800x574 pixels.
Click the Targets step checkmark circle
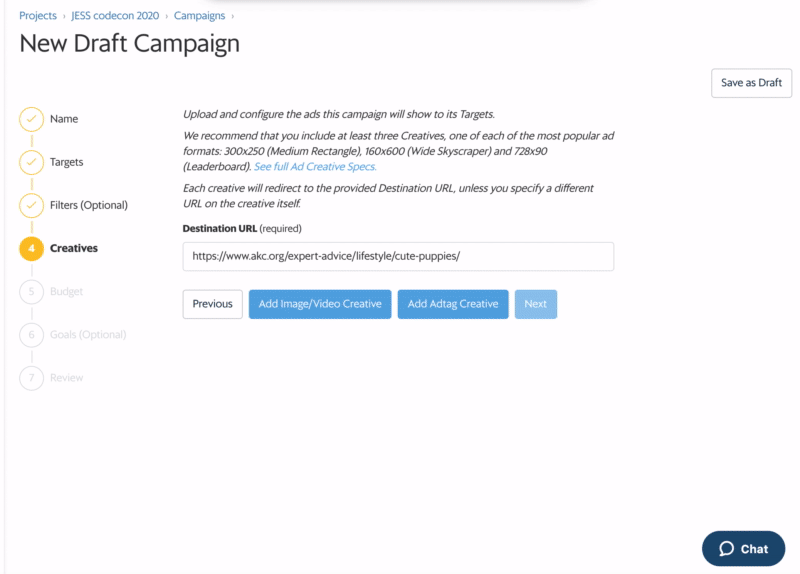coord(32,162)
